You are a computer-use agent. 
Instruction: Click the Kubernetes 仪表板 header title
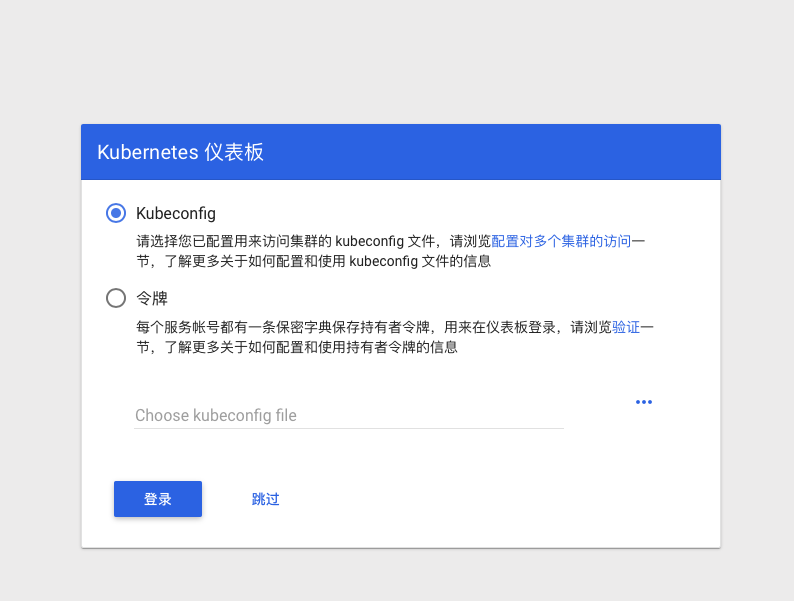tap(180, 152)
